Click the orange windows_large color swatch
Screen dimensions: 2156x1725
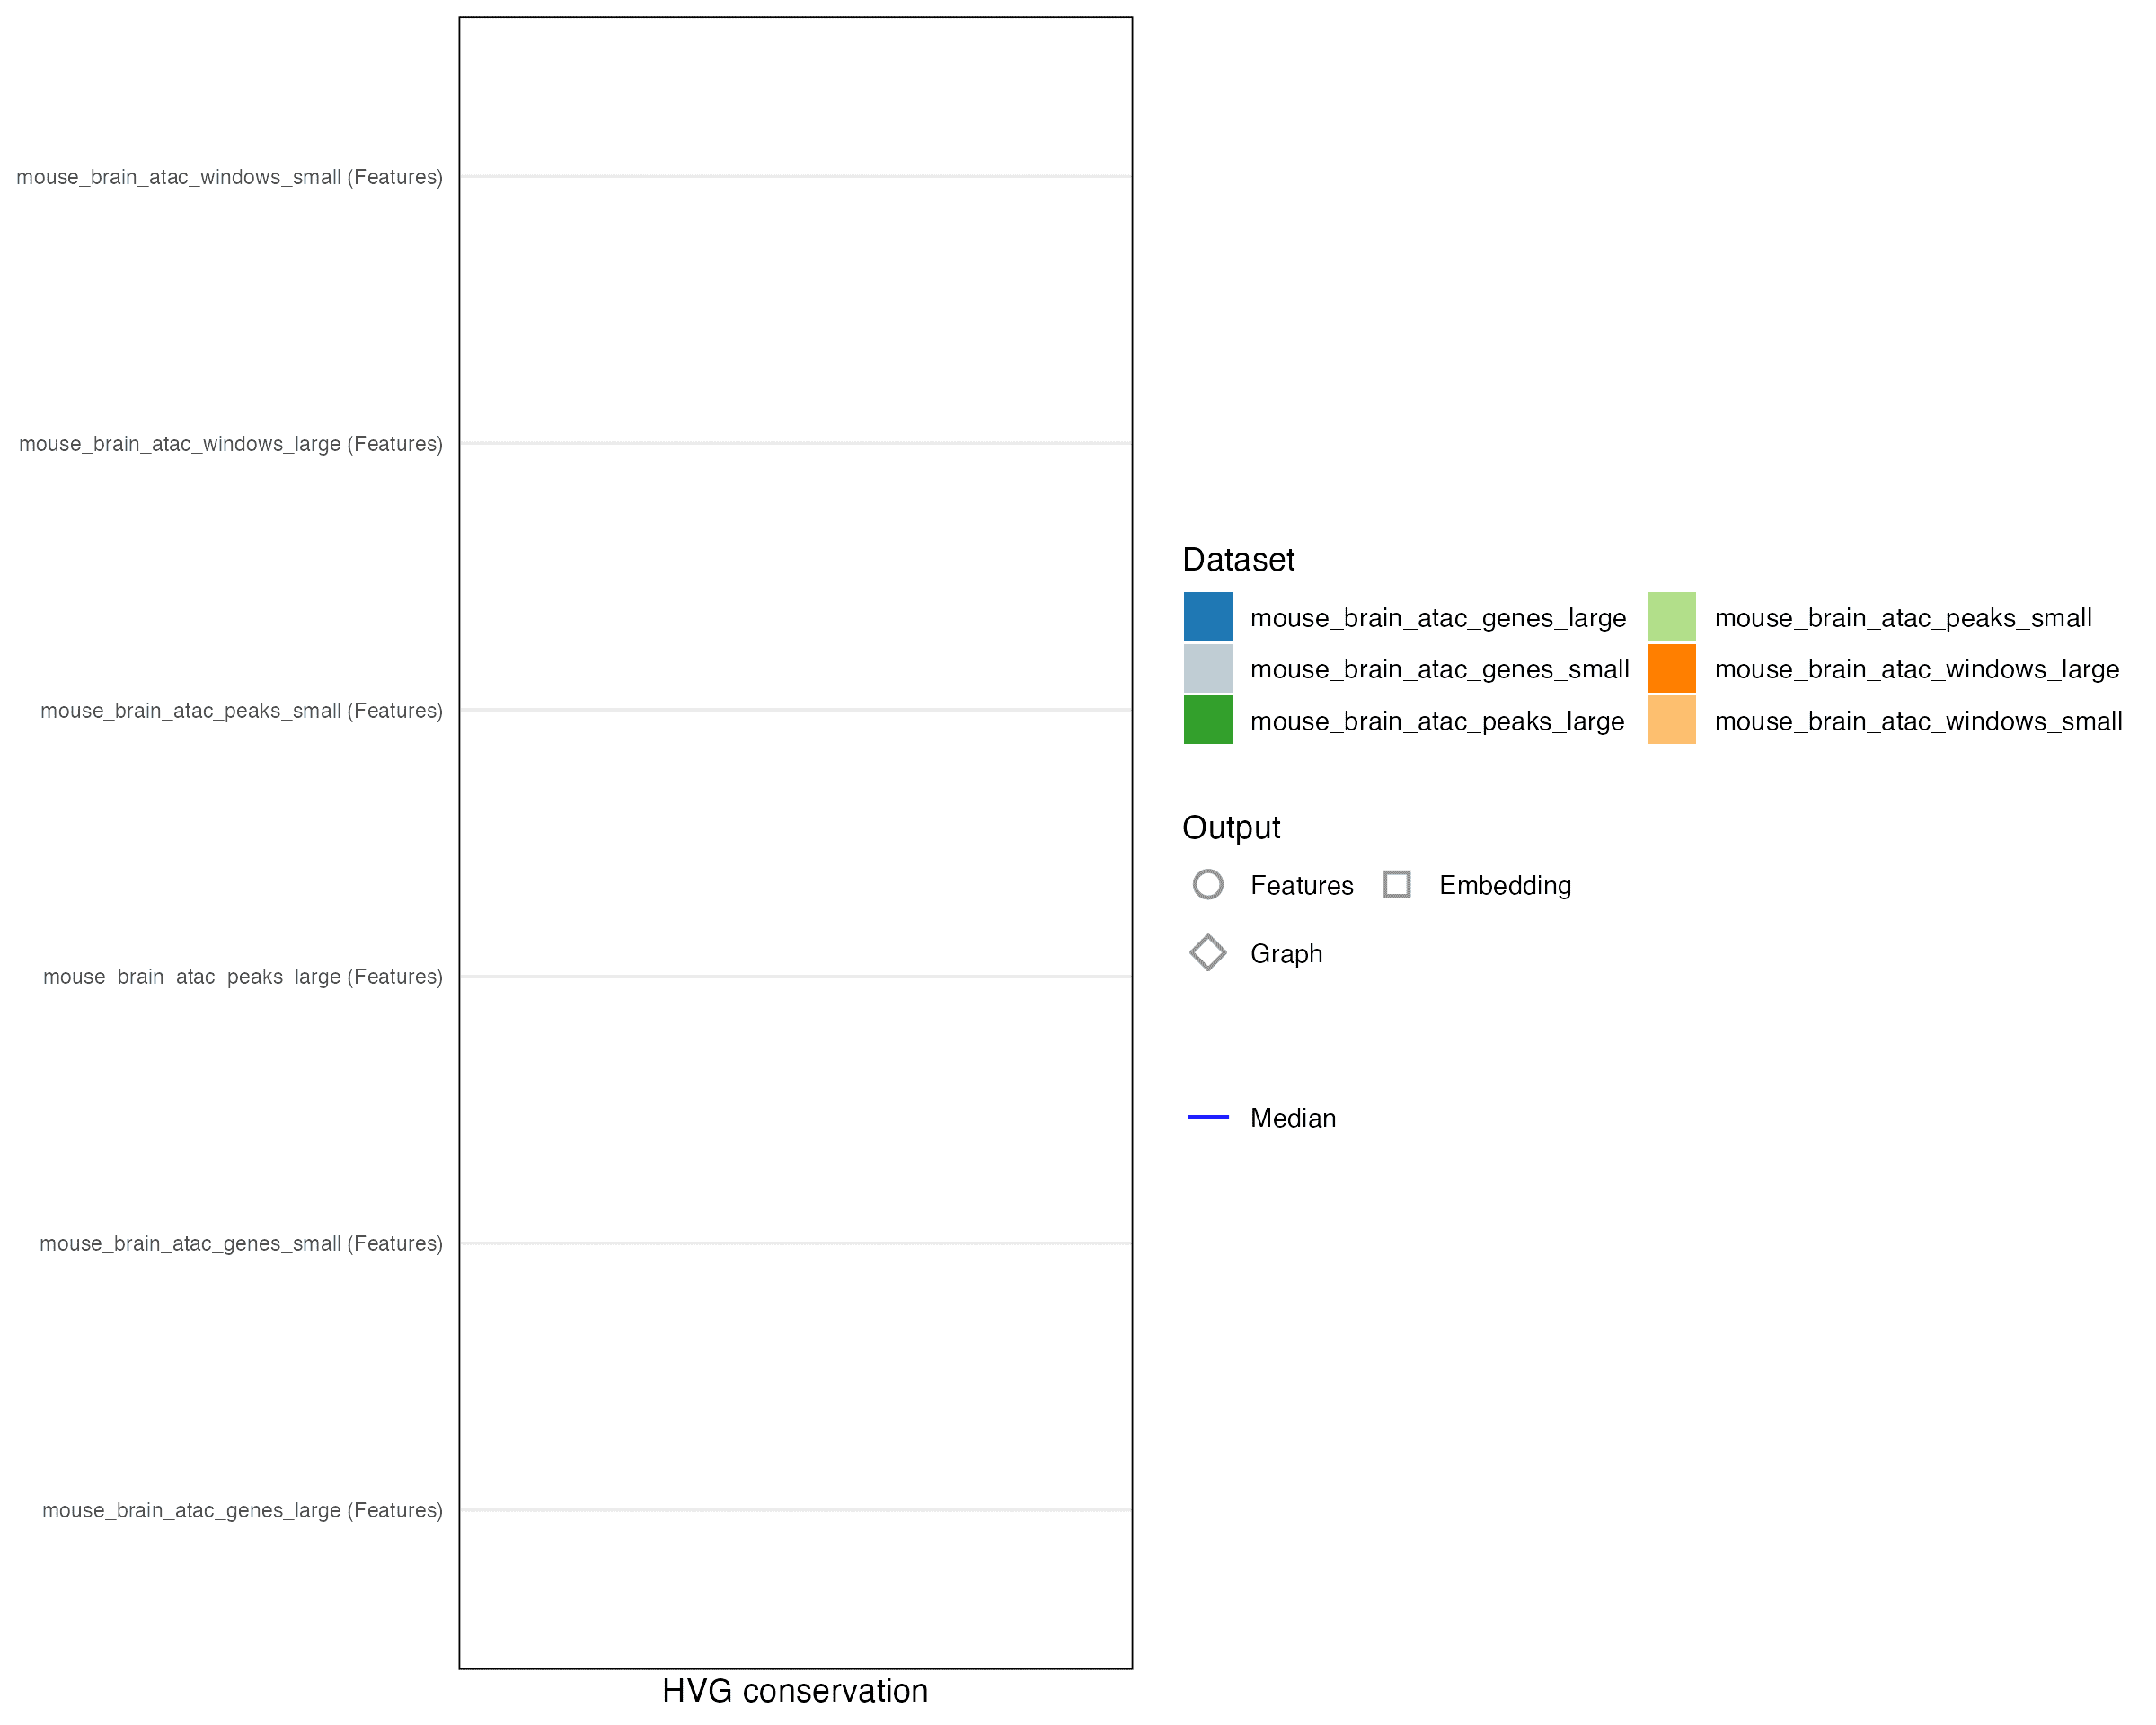(1671, 668)
